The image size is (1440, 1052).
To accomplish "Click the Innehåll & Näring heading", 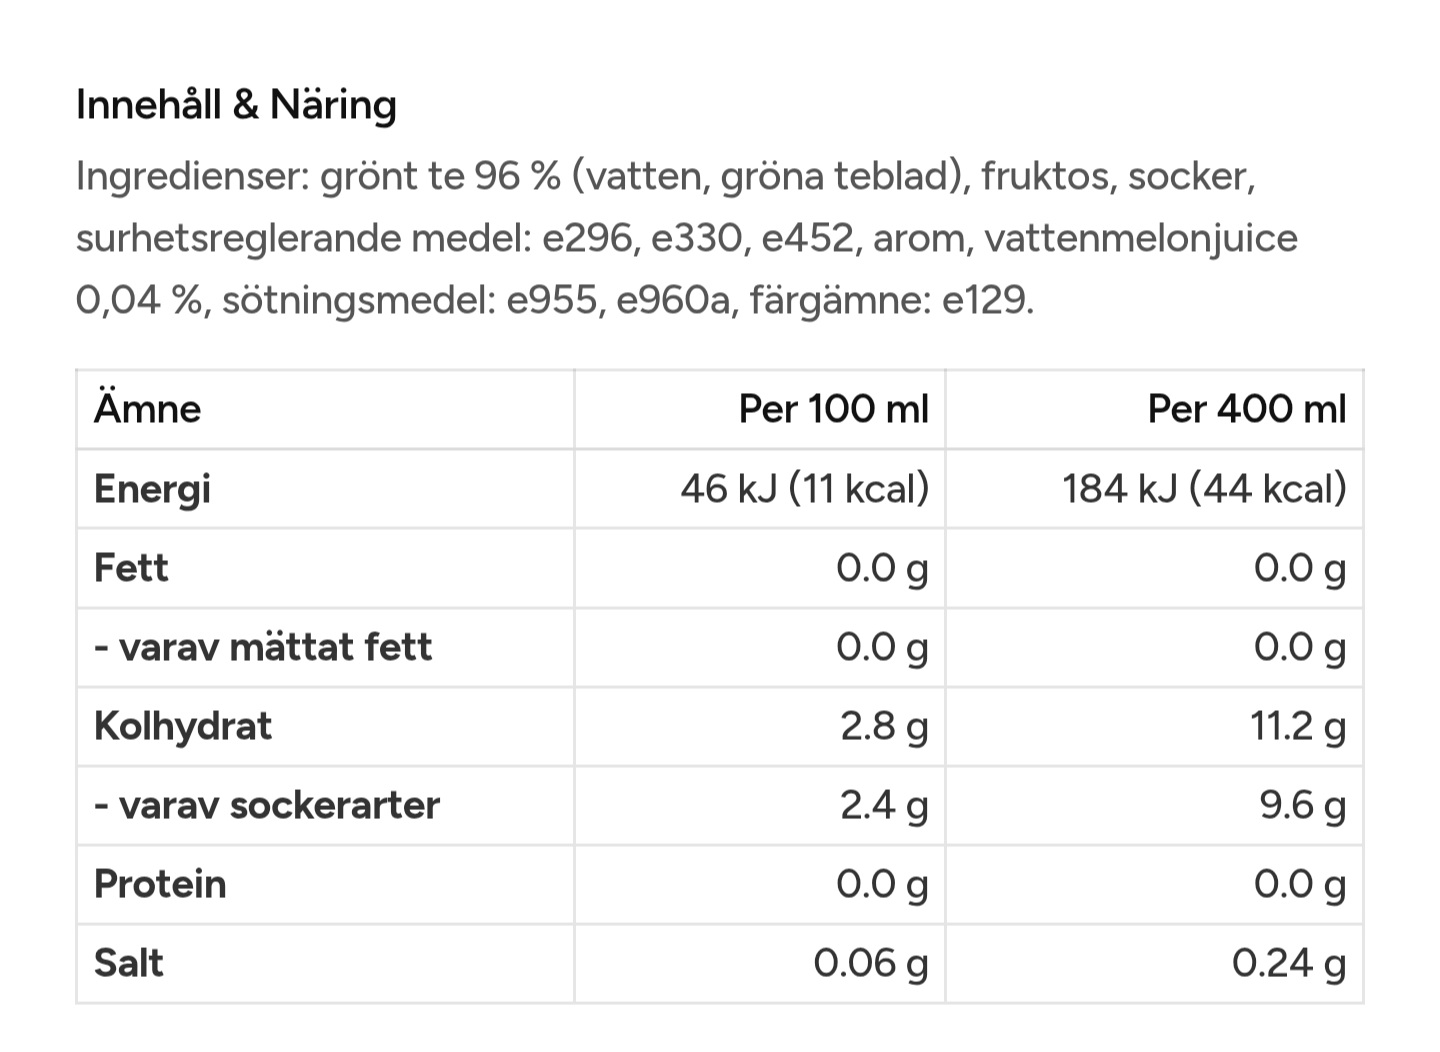I will (x=236, y=105).
